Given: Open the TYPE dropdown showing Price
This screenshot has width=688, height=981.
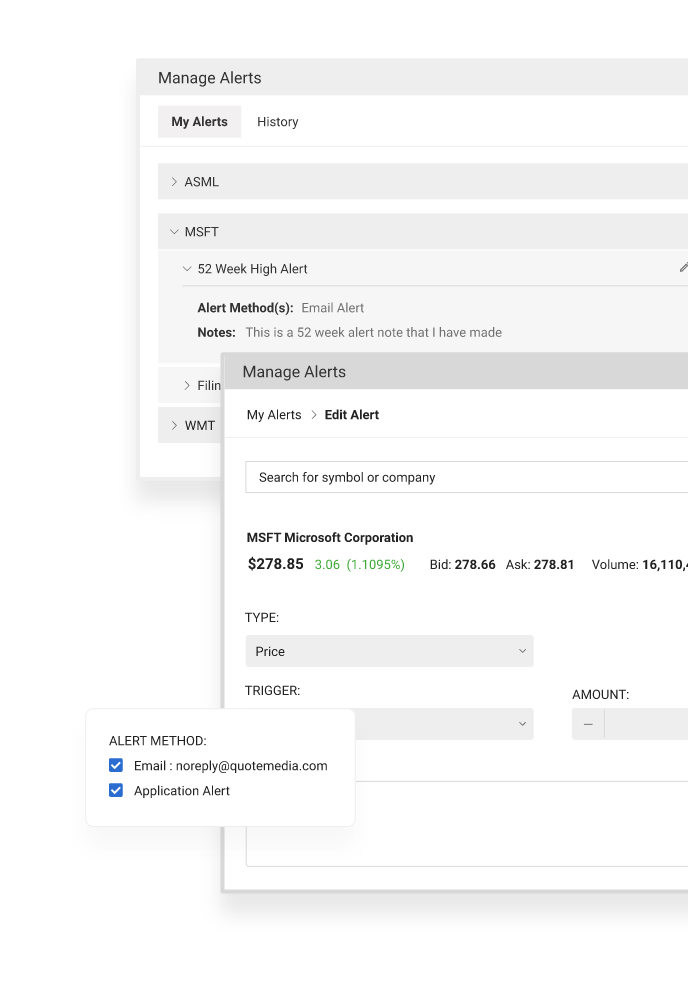Looking at the screenshot, I should (389, 651).
